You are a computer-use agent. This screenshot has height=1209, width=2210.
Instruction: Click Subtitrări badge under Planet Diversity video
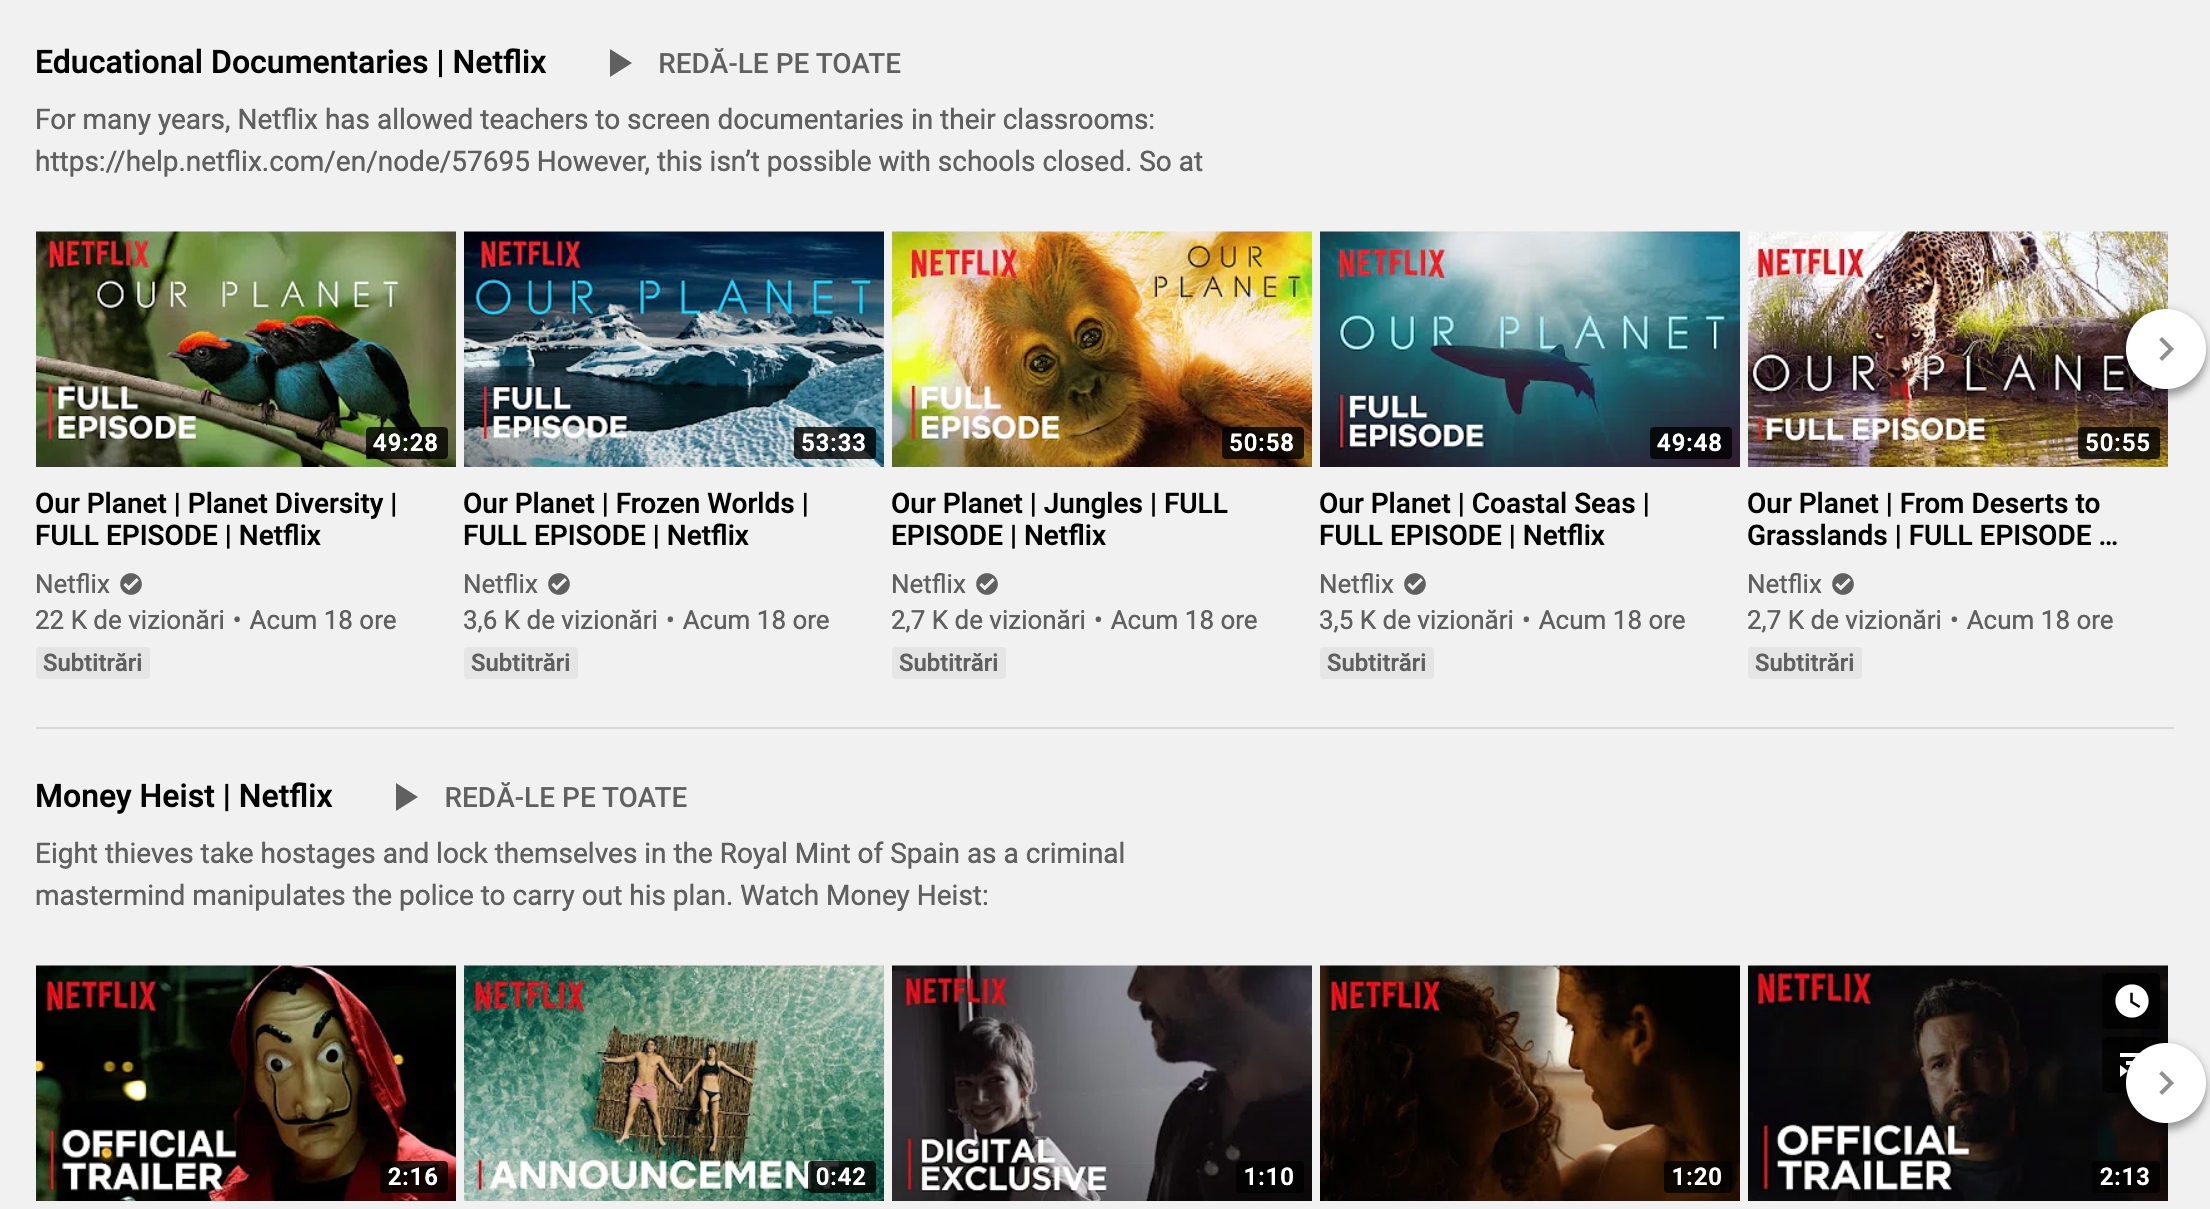click(x=93, y=663)
